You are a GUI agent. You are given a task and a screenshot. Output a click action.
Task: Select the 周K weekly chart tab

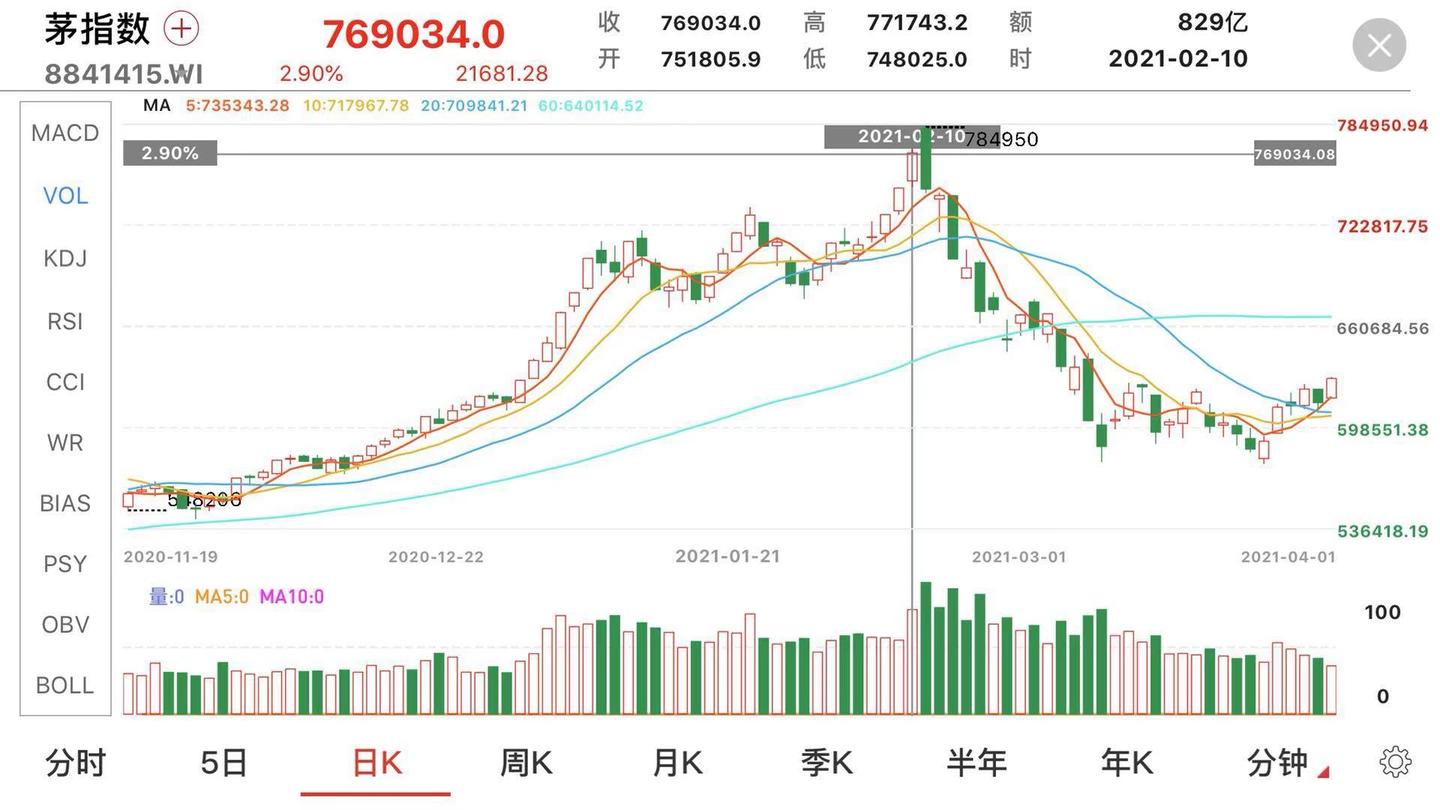(x=526, y=763)
